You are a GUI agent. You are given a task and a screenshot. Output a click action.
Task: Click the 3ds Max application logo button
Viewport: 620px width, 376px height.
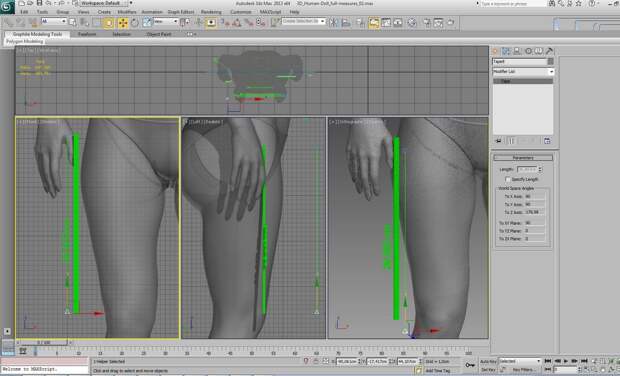tap(7, 6)
